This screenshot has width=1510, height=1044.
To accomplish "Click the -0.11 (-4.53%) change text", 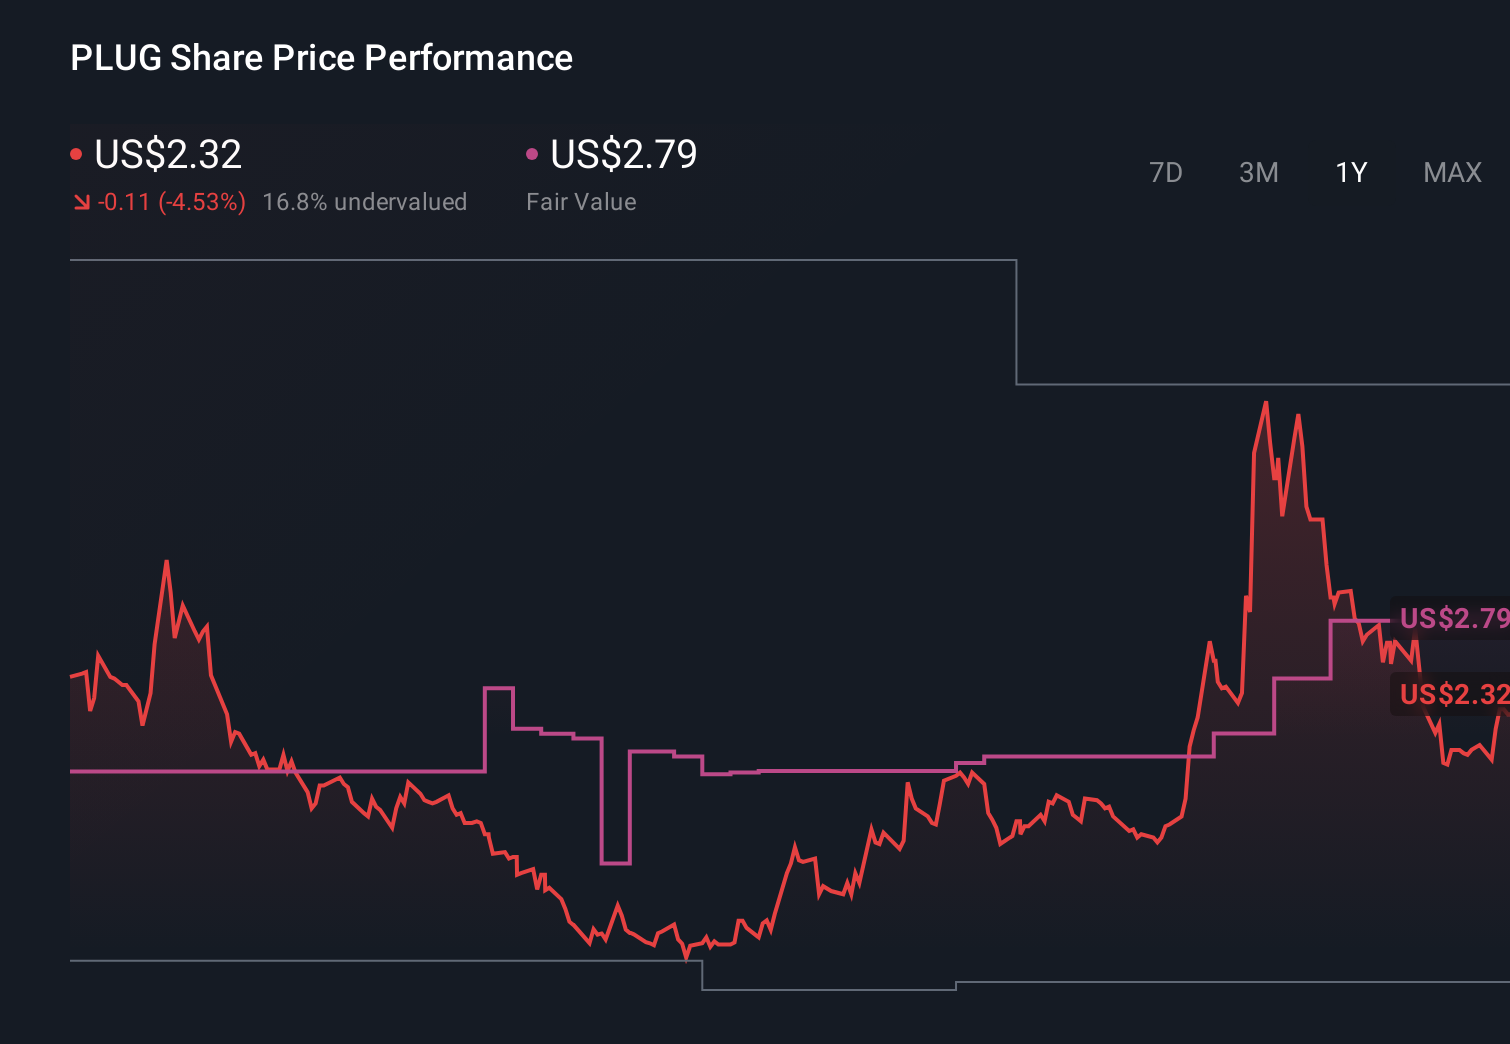I will click(172, 201).
